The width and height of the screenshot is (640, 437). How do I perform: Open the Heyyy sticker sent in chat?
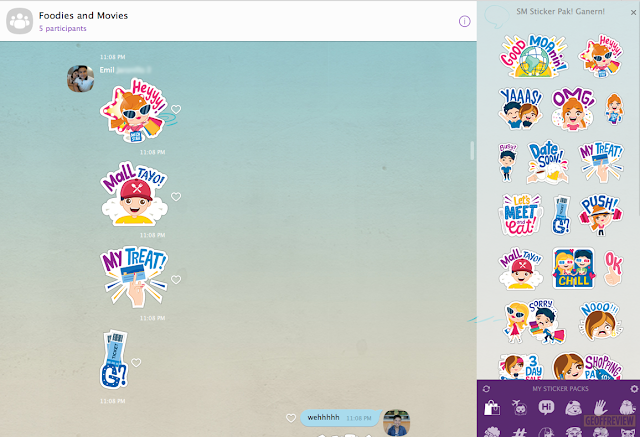coord(135,110)
